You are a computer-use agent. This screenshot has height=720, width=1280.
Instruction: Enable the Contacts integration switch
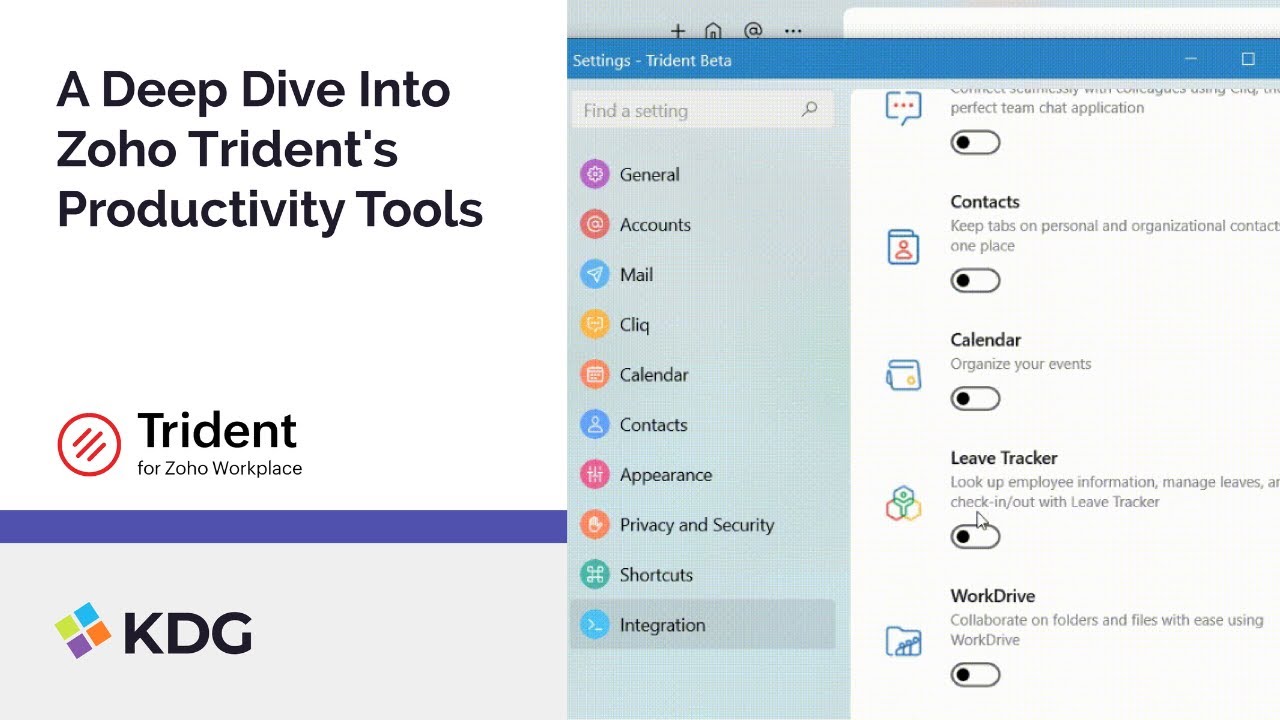point(975,280)
